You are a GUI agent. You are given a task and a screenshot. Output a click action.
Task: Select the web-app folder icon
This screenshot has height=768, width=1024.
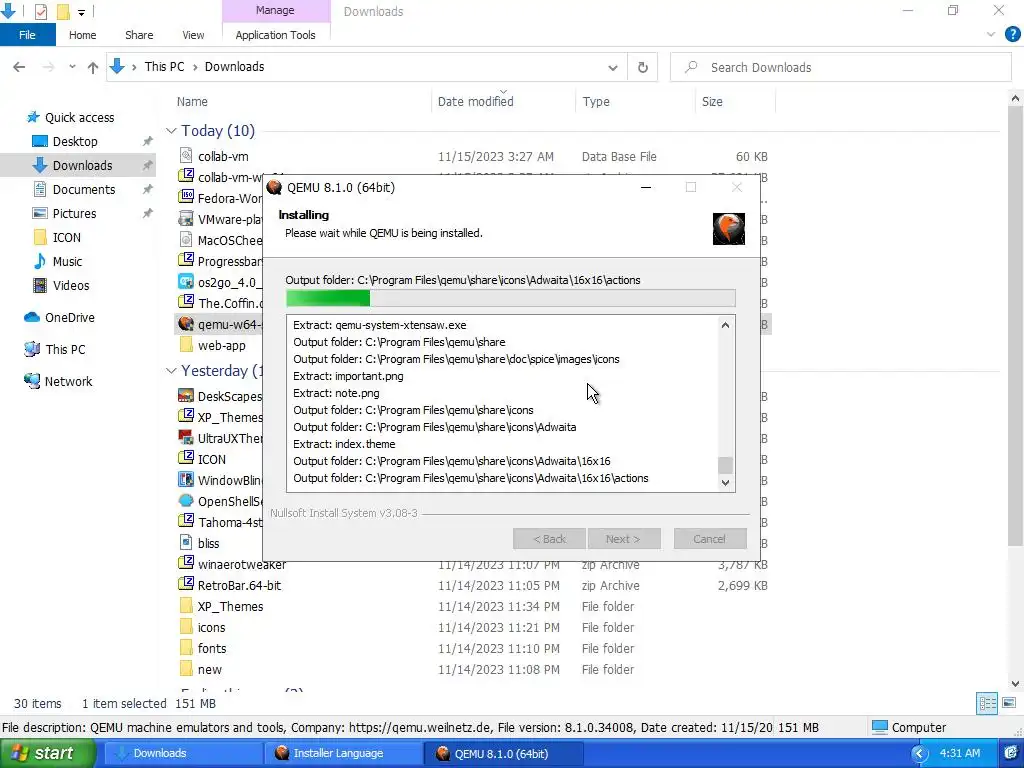[186, 345]
